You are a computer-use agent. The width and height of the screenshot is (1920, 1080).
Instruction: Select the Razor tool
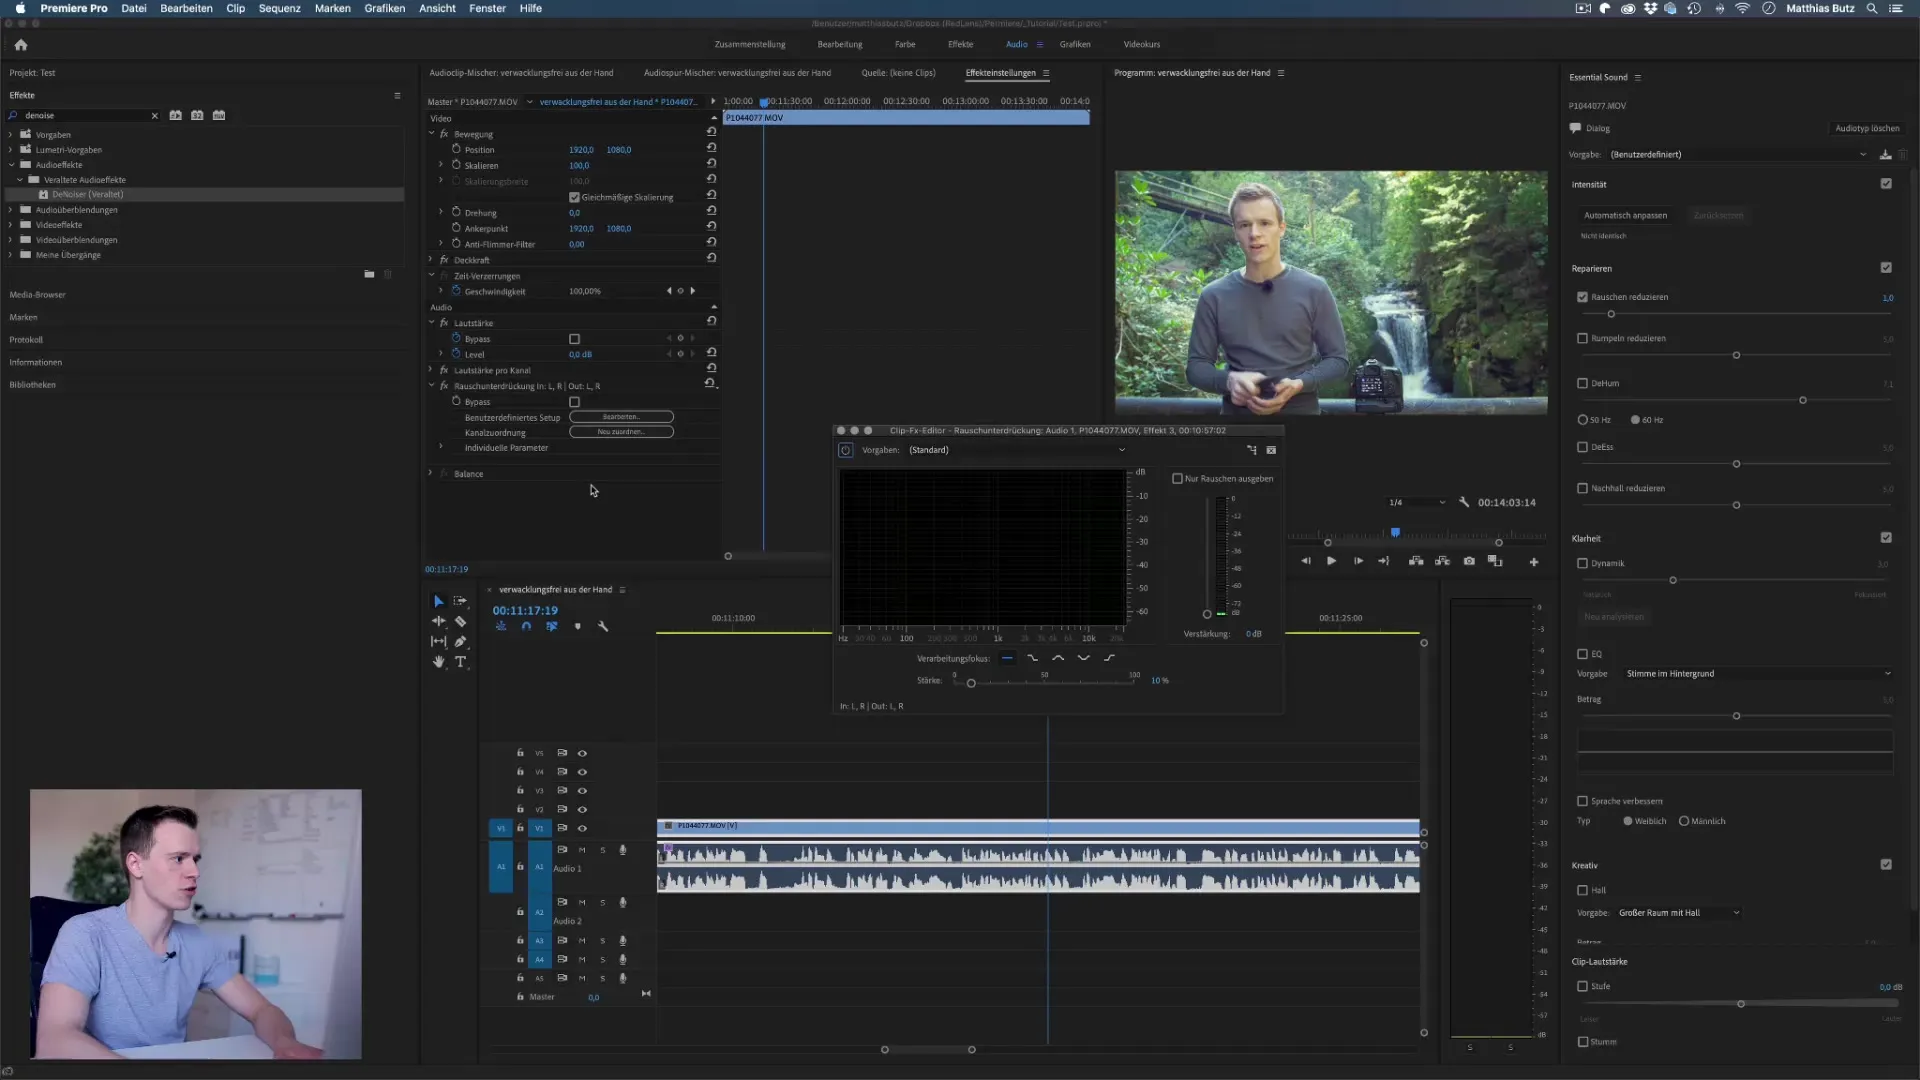[460, 621]
